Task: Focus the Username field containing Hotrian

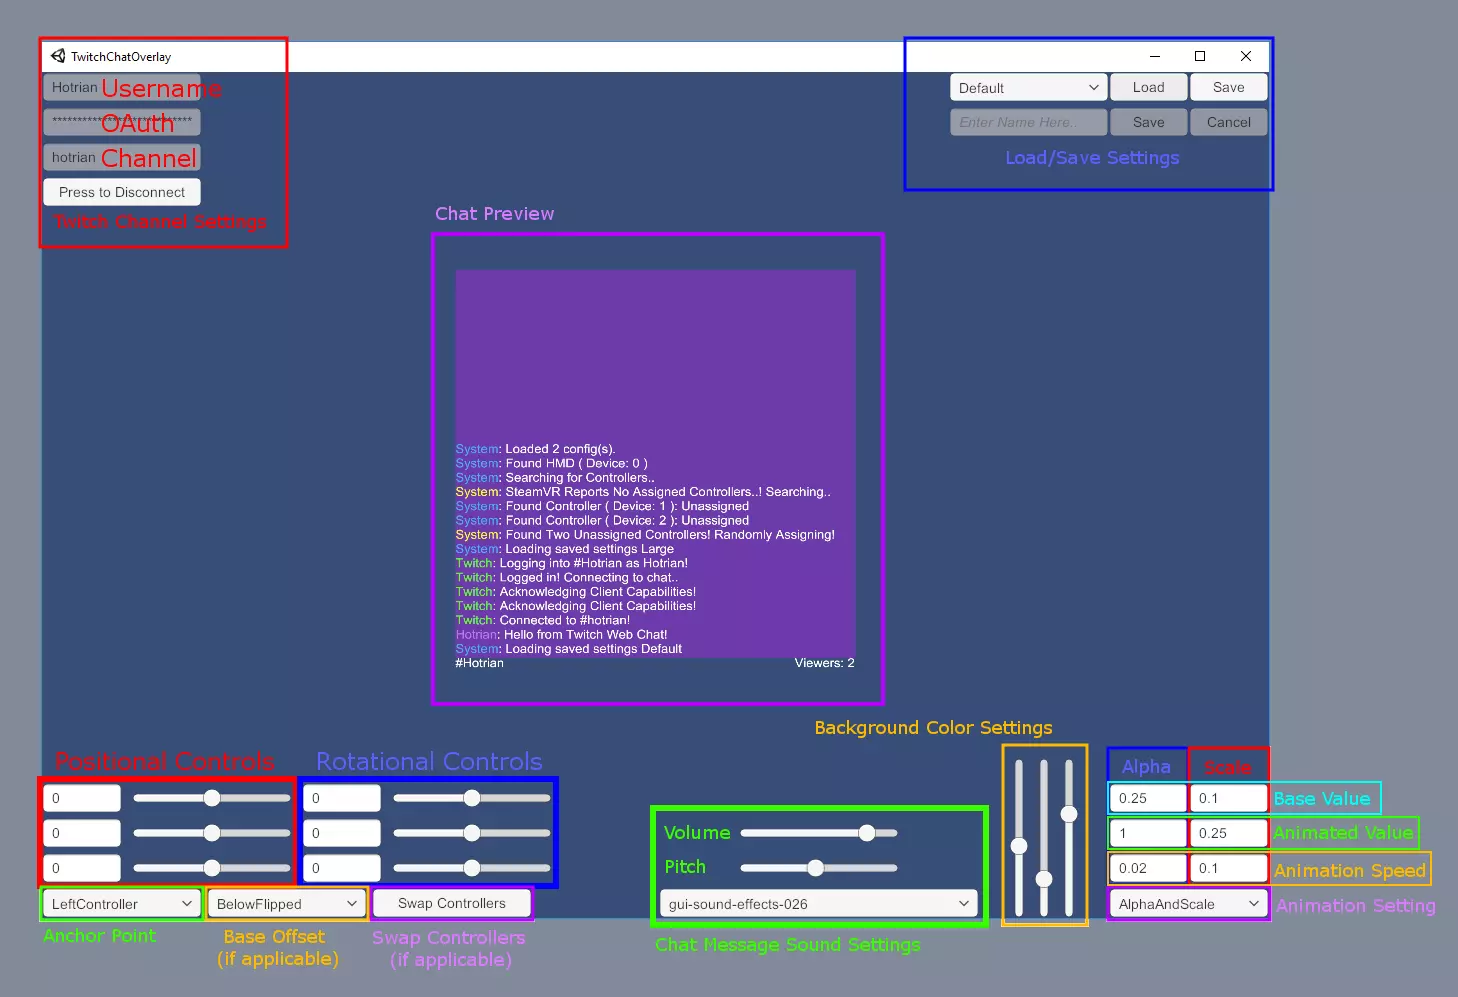Action: point(122,88)
